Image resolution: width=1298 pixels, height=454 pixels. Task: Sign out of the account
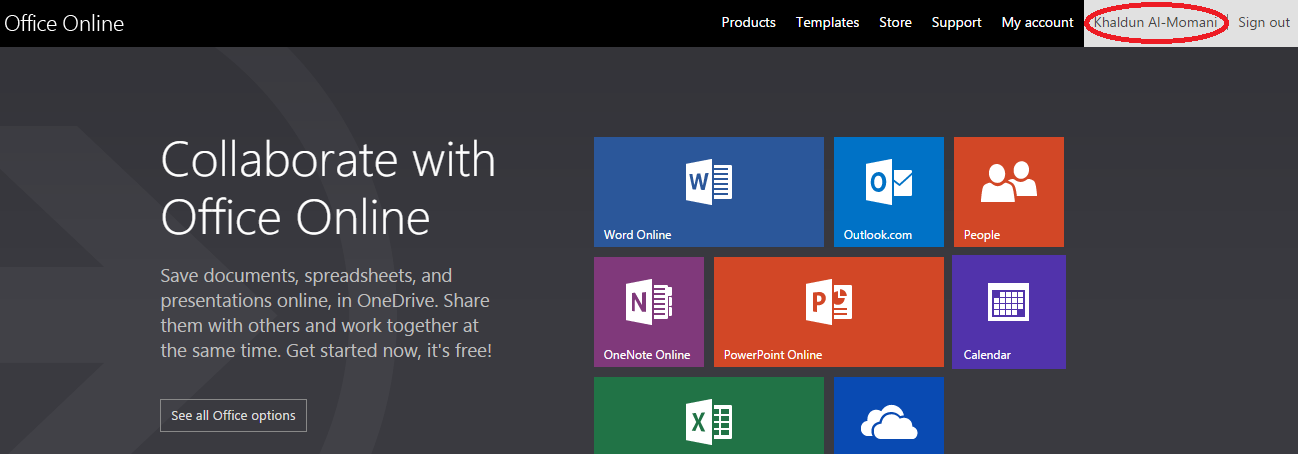click(x=1264, y=22)
